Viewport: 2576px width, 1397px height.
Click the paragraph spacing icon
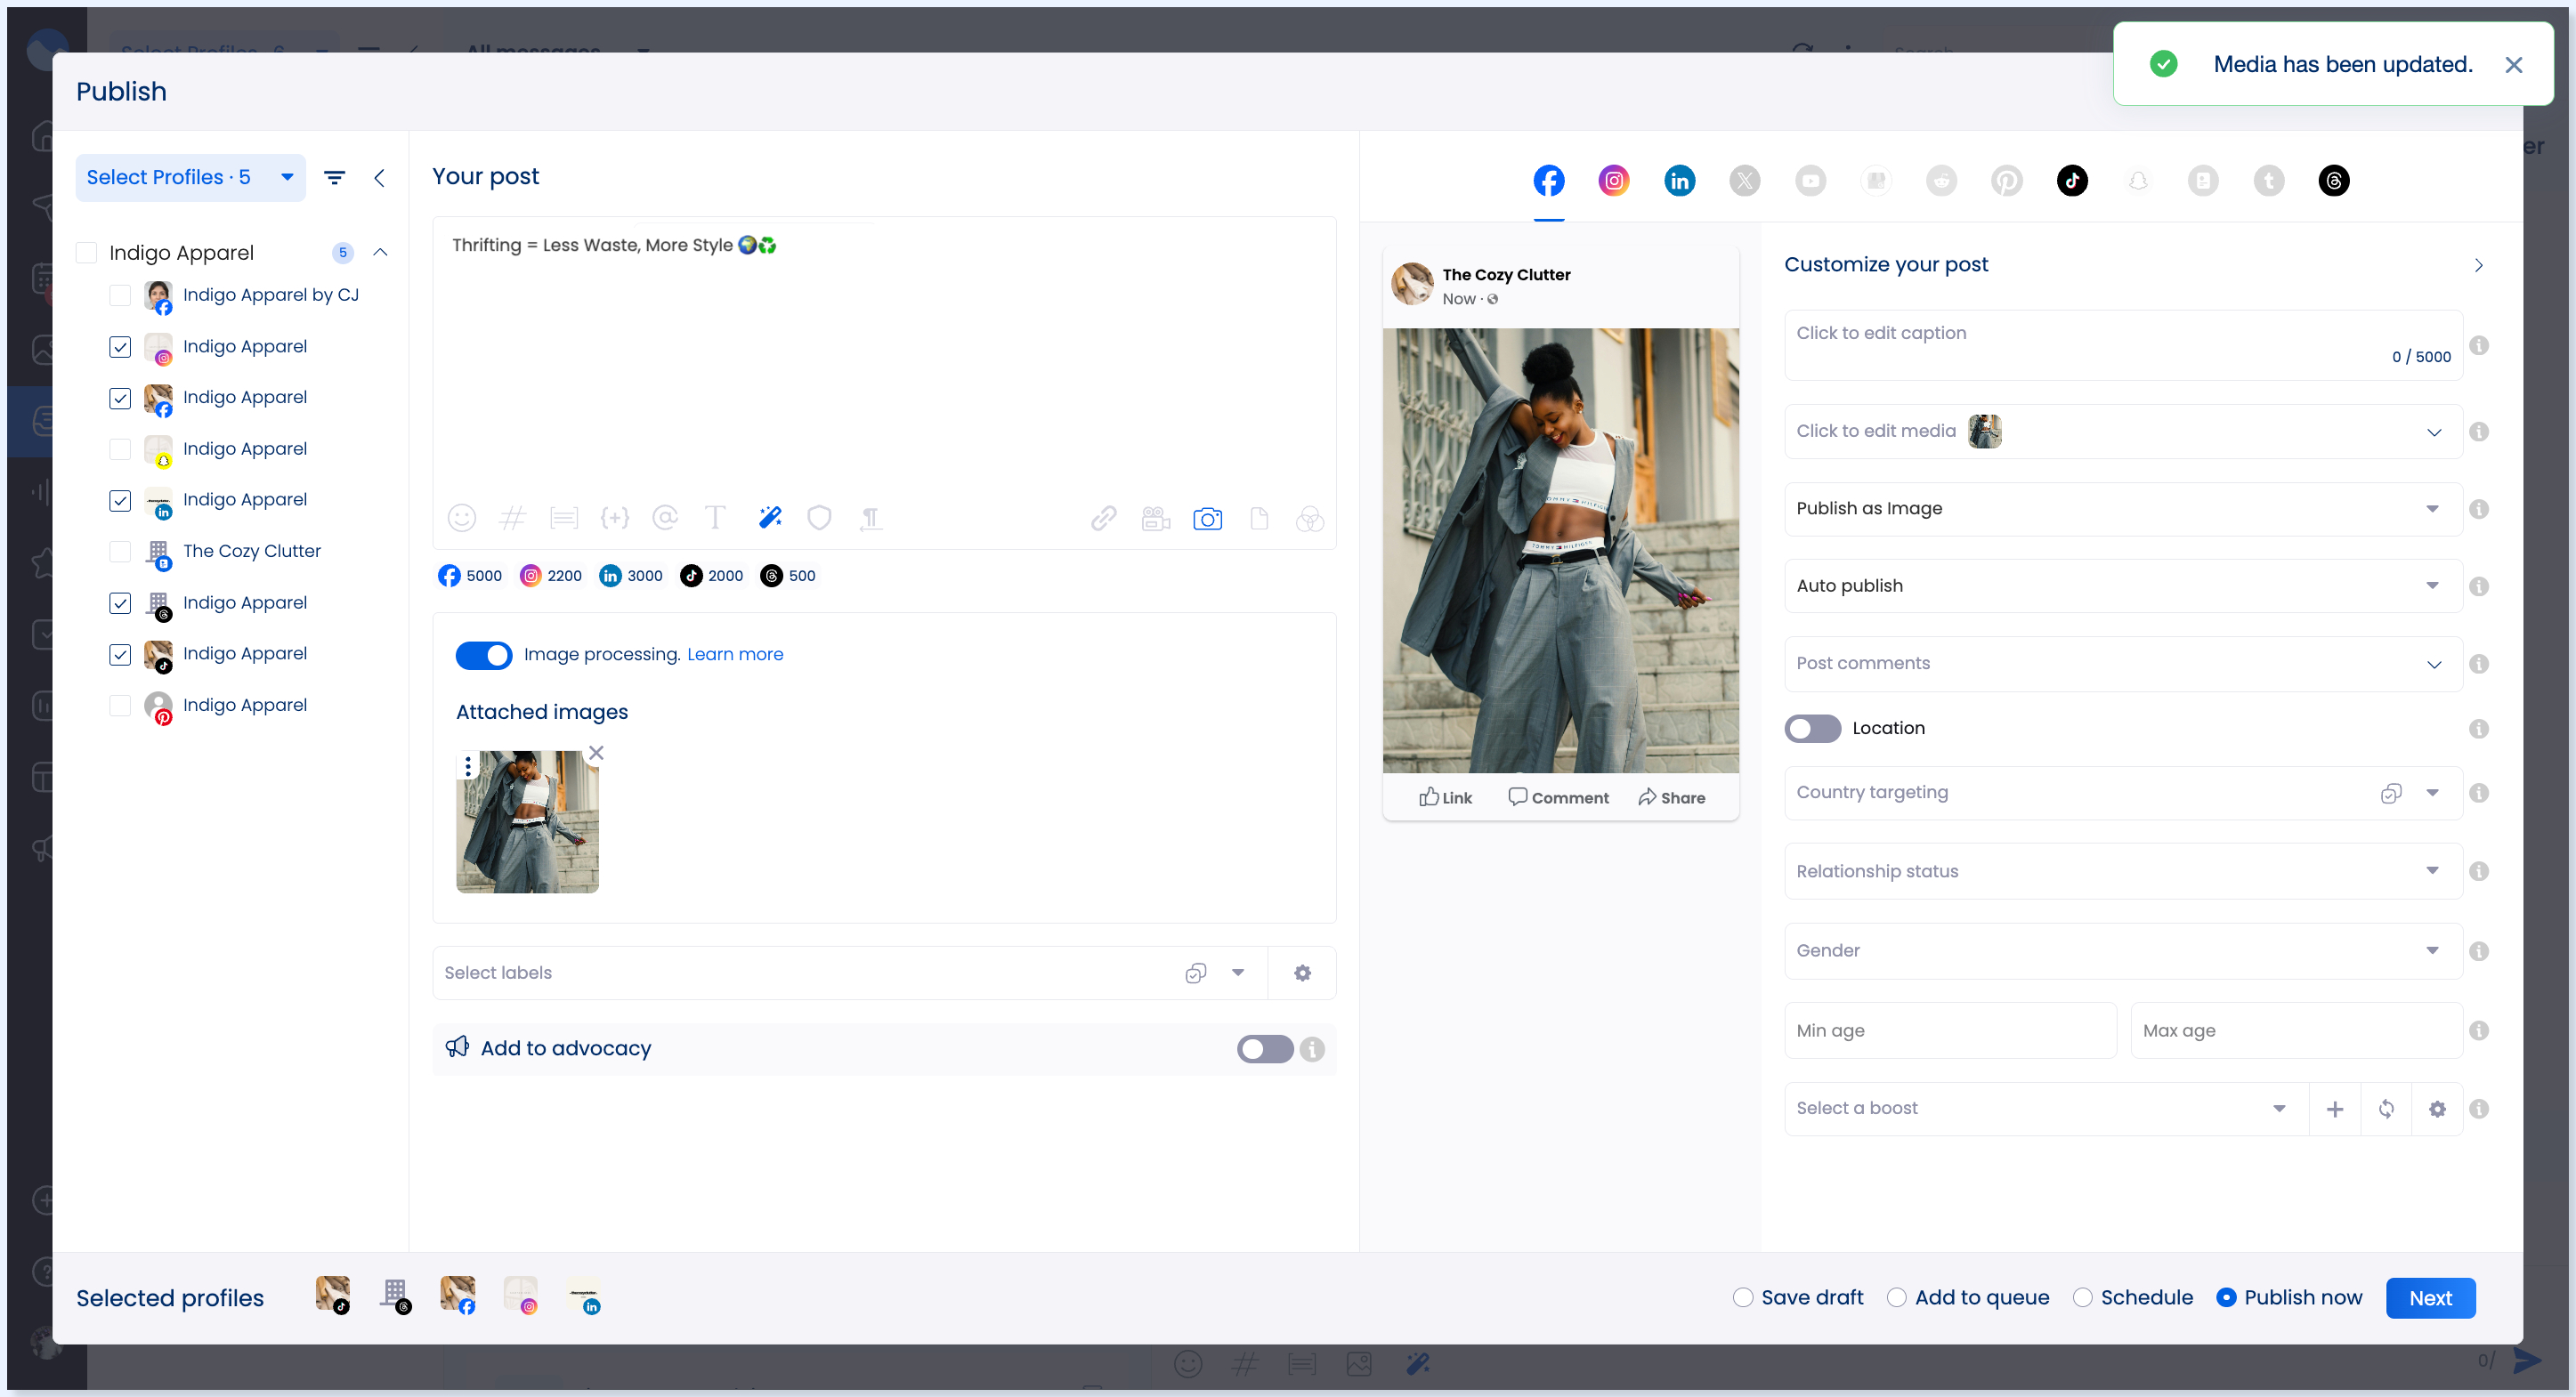tap(871, 518)
